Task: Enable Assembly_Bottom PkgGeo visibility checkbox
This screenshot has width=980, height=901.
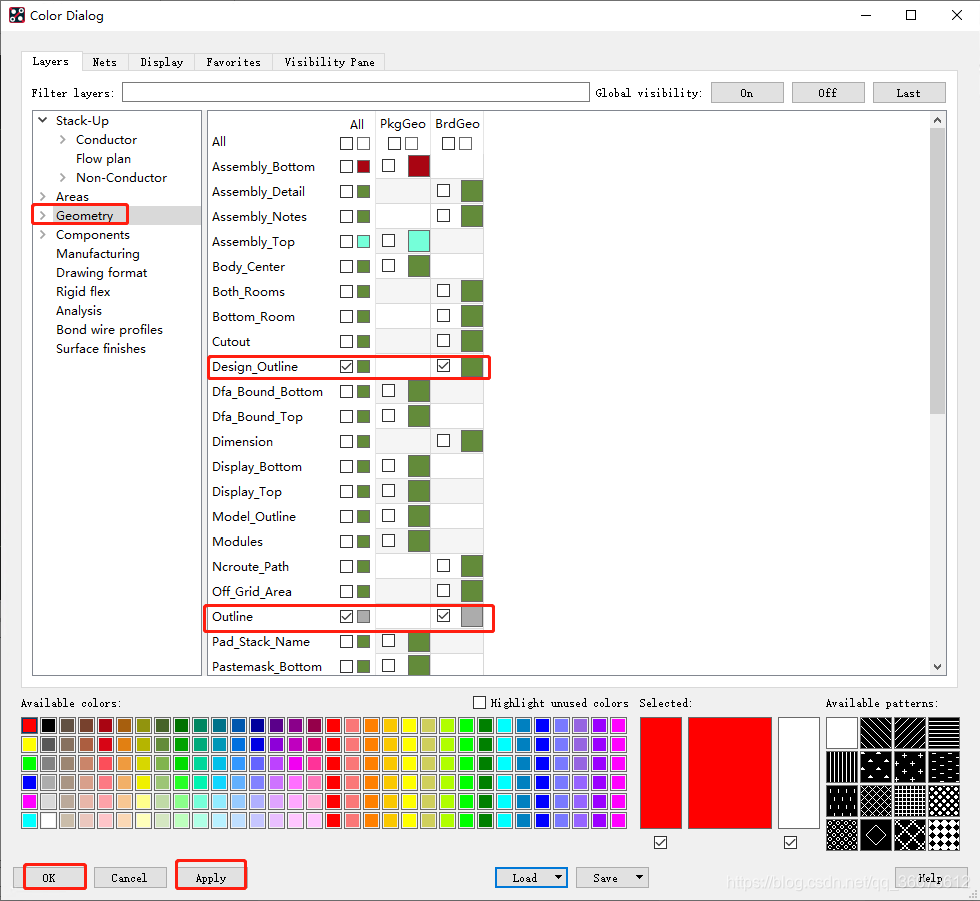Action: (389, 166)
